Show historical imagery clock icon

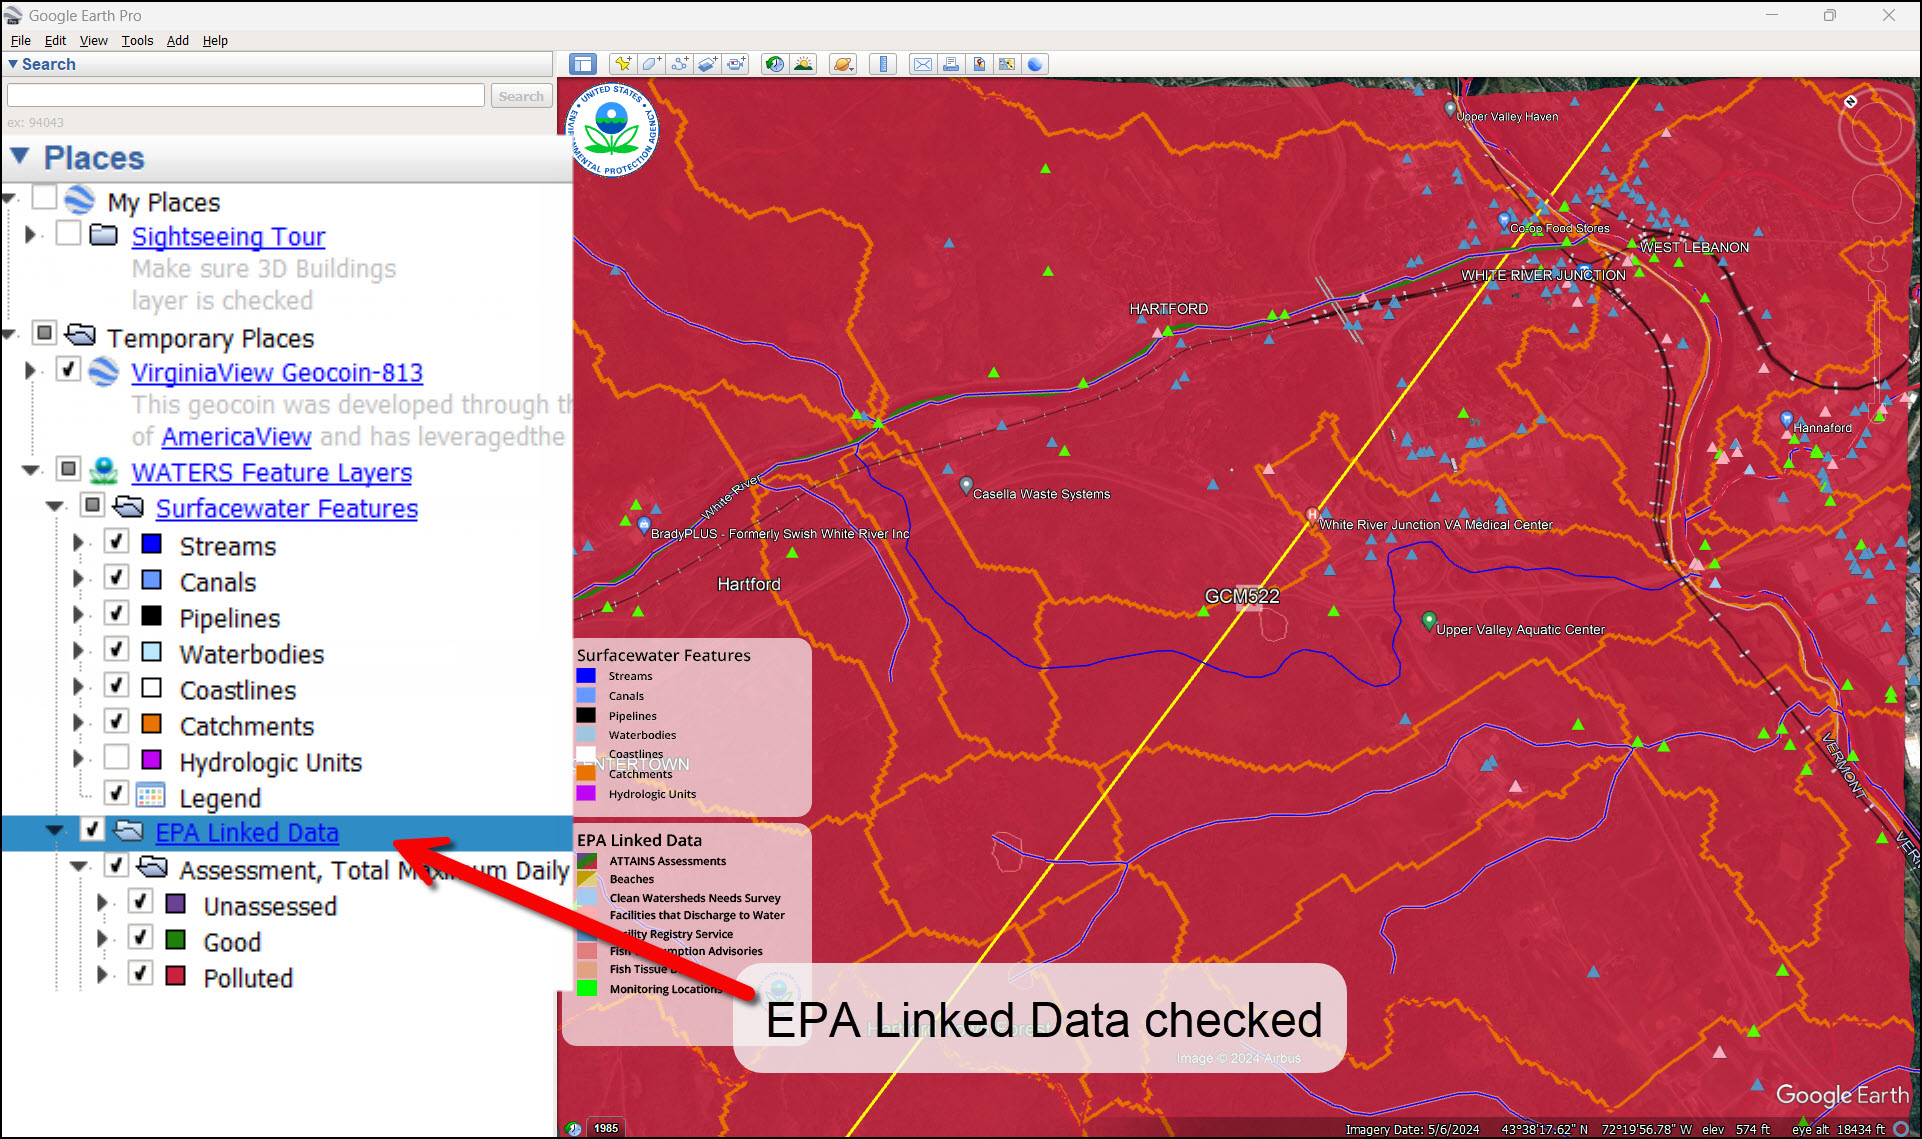774,64
